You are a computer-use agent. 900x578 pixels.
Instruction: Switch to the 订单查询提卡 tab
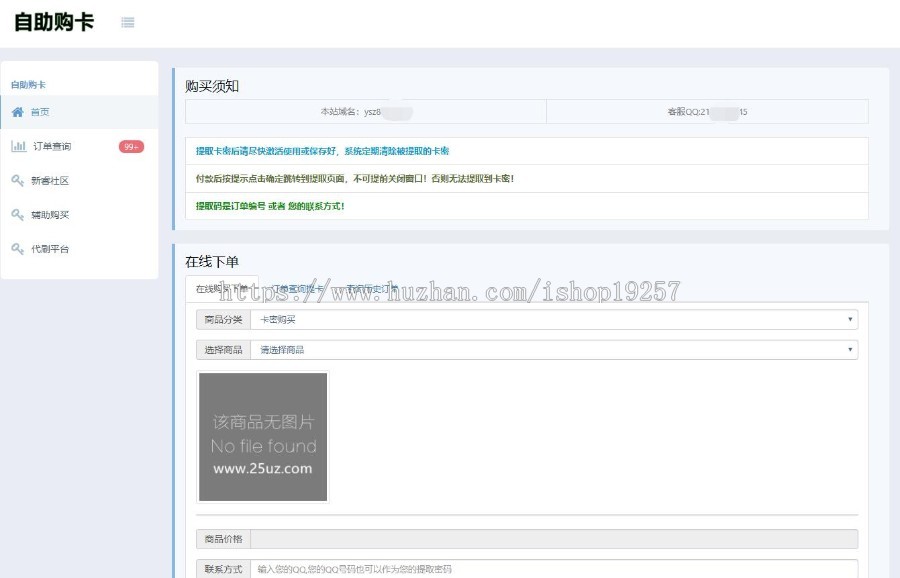297,289
